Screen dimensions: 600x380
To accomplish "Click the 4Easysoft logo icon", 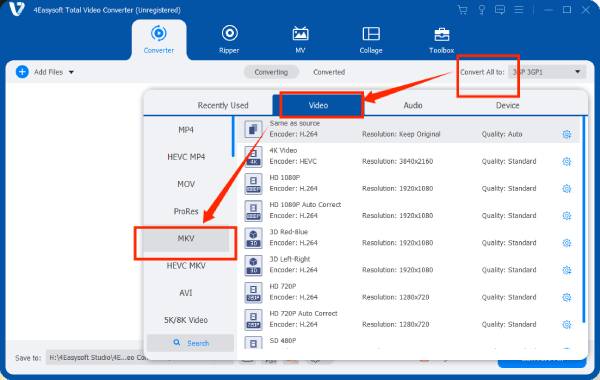I will click(16, 9).
